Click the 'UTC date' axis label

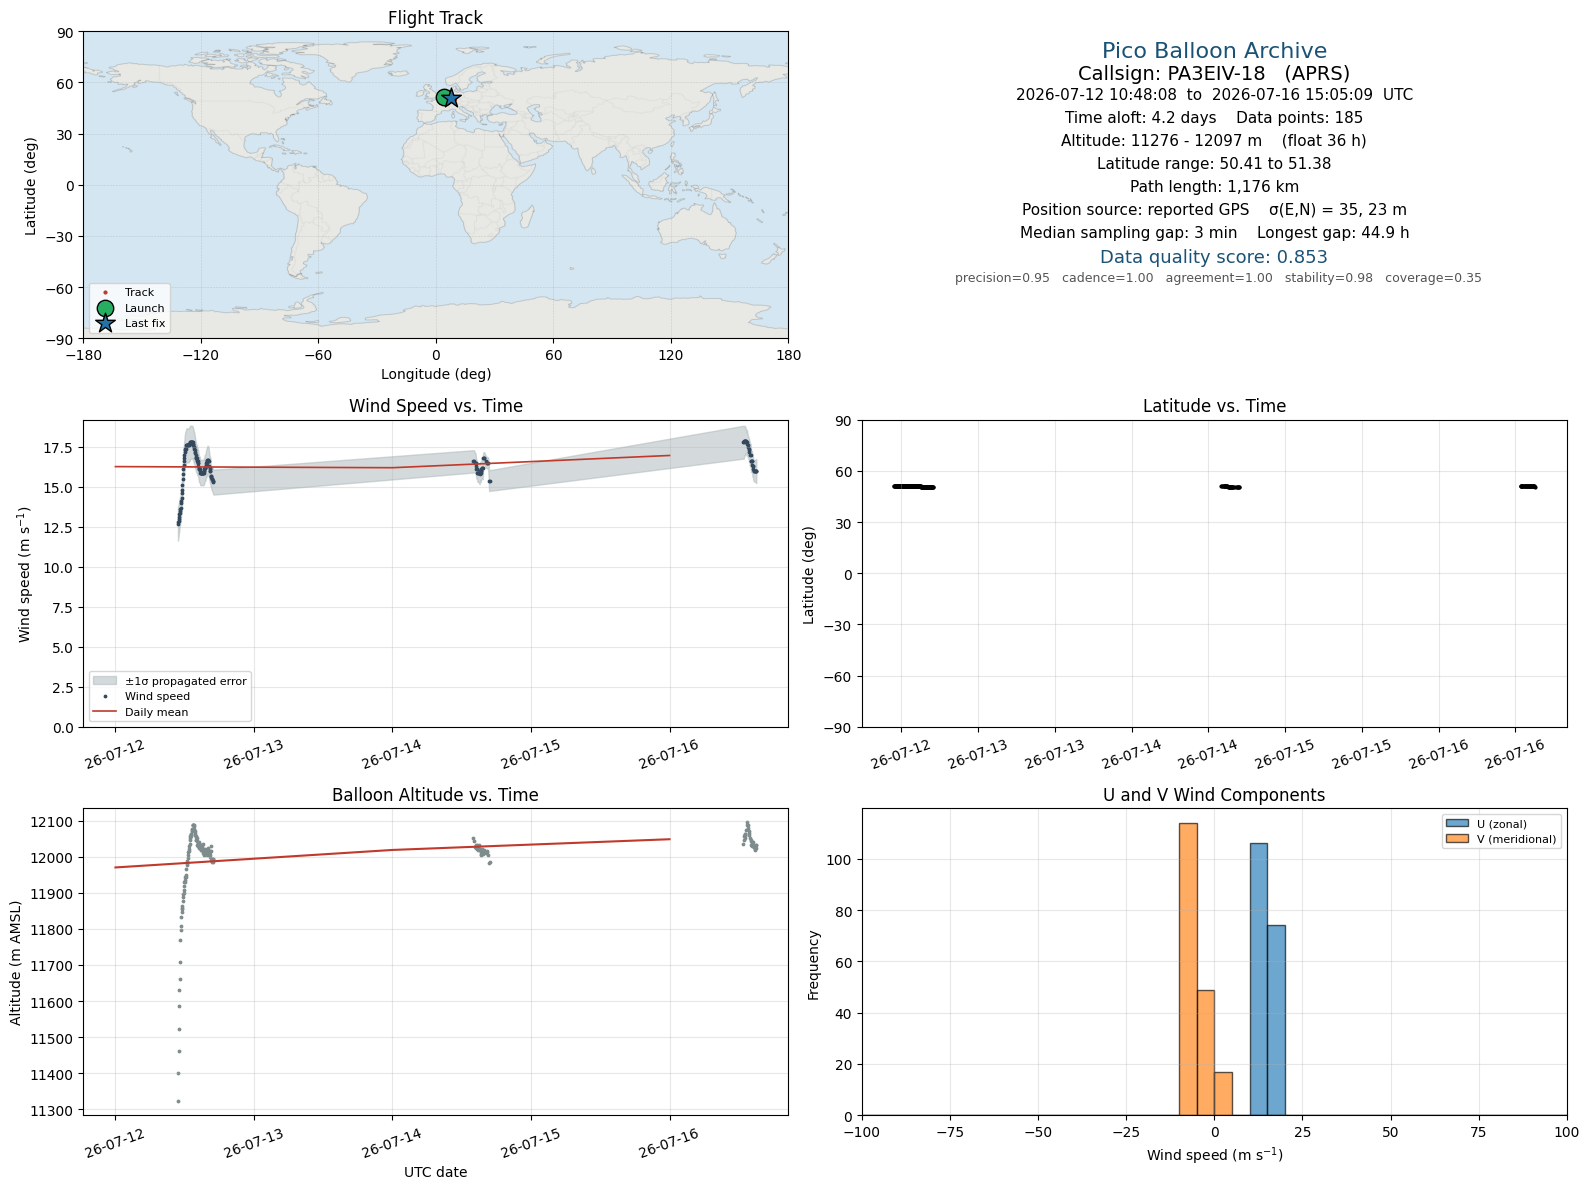click(x=435, y=1172)
